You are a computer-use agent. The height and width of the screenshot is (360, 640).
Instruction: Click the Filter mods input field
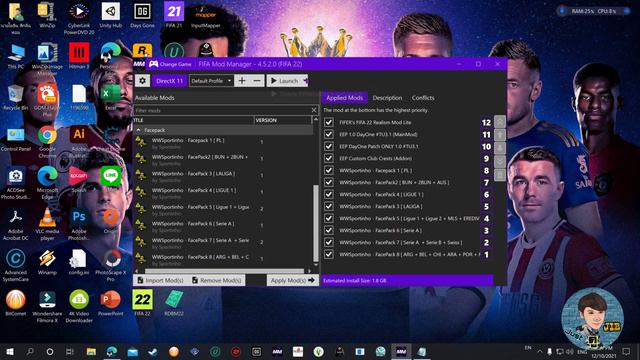pyautogui.click(x=222, y=110)
